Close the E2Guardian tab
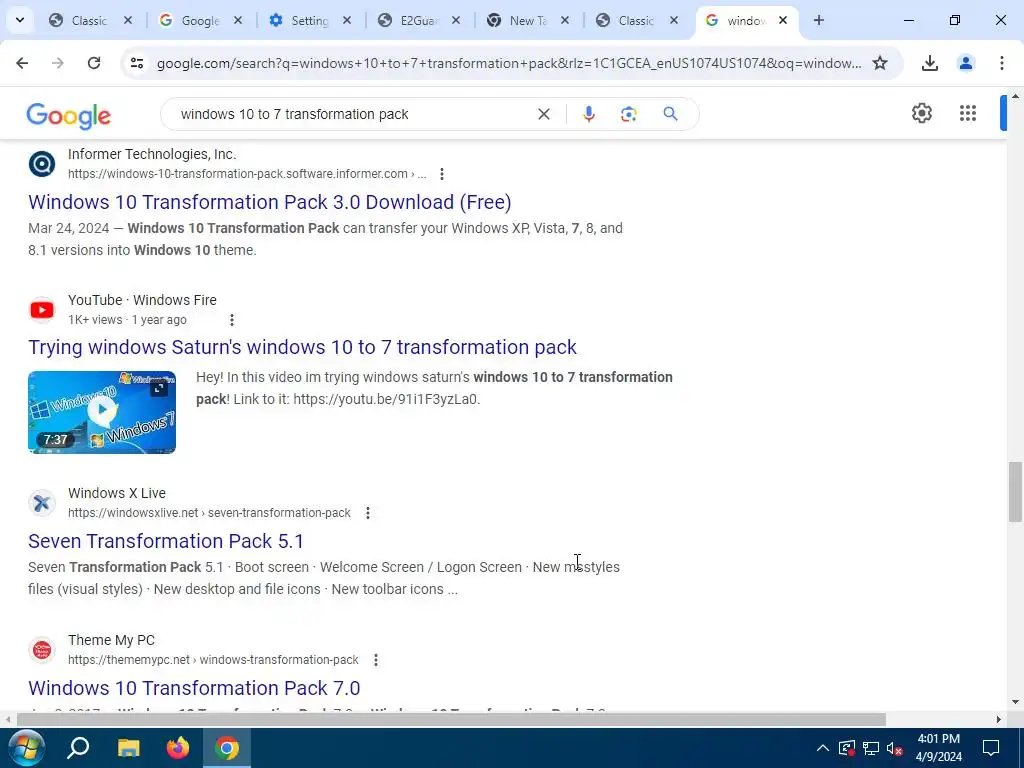This screenshot has height=768, width=1024. pyautogui.click(x=456, y=21)
